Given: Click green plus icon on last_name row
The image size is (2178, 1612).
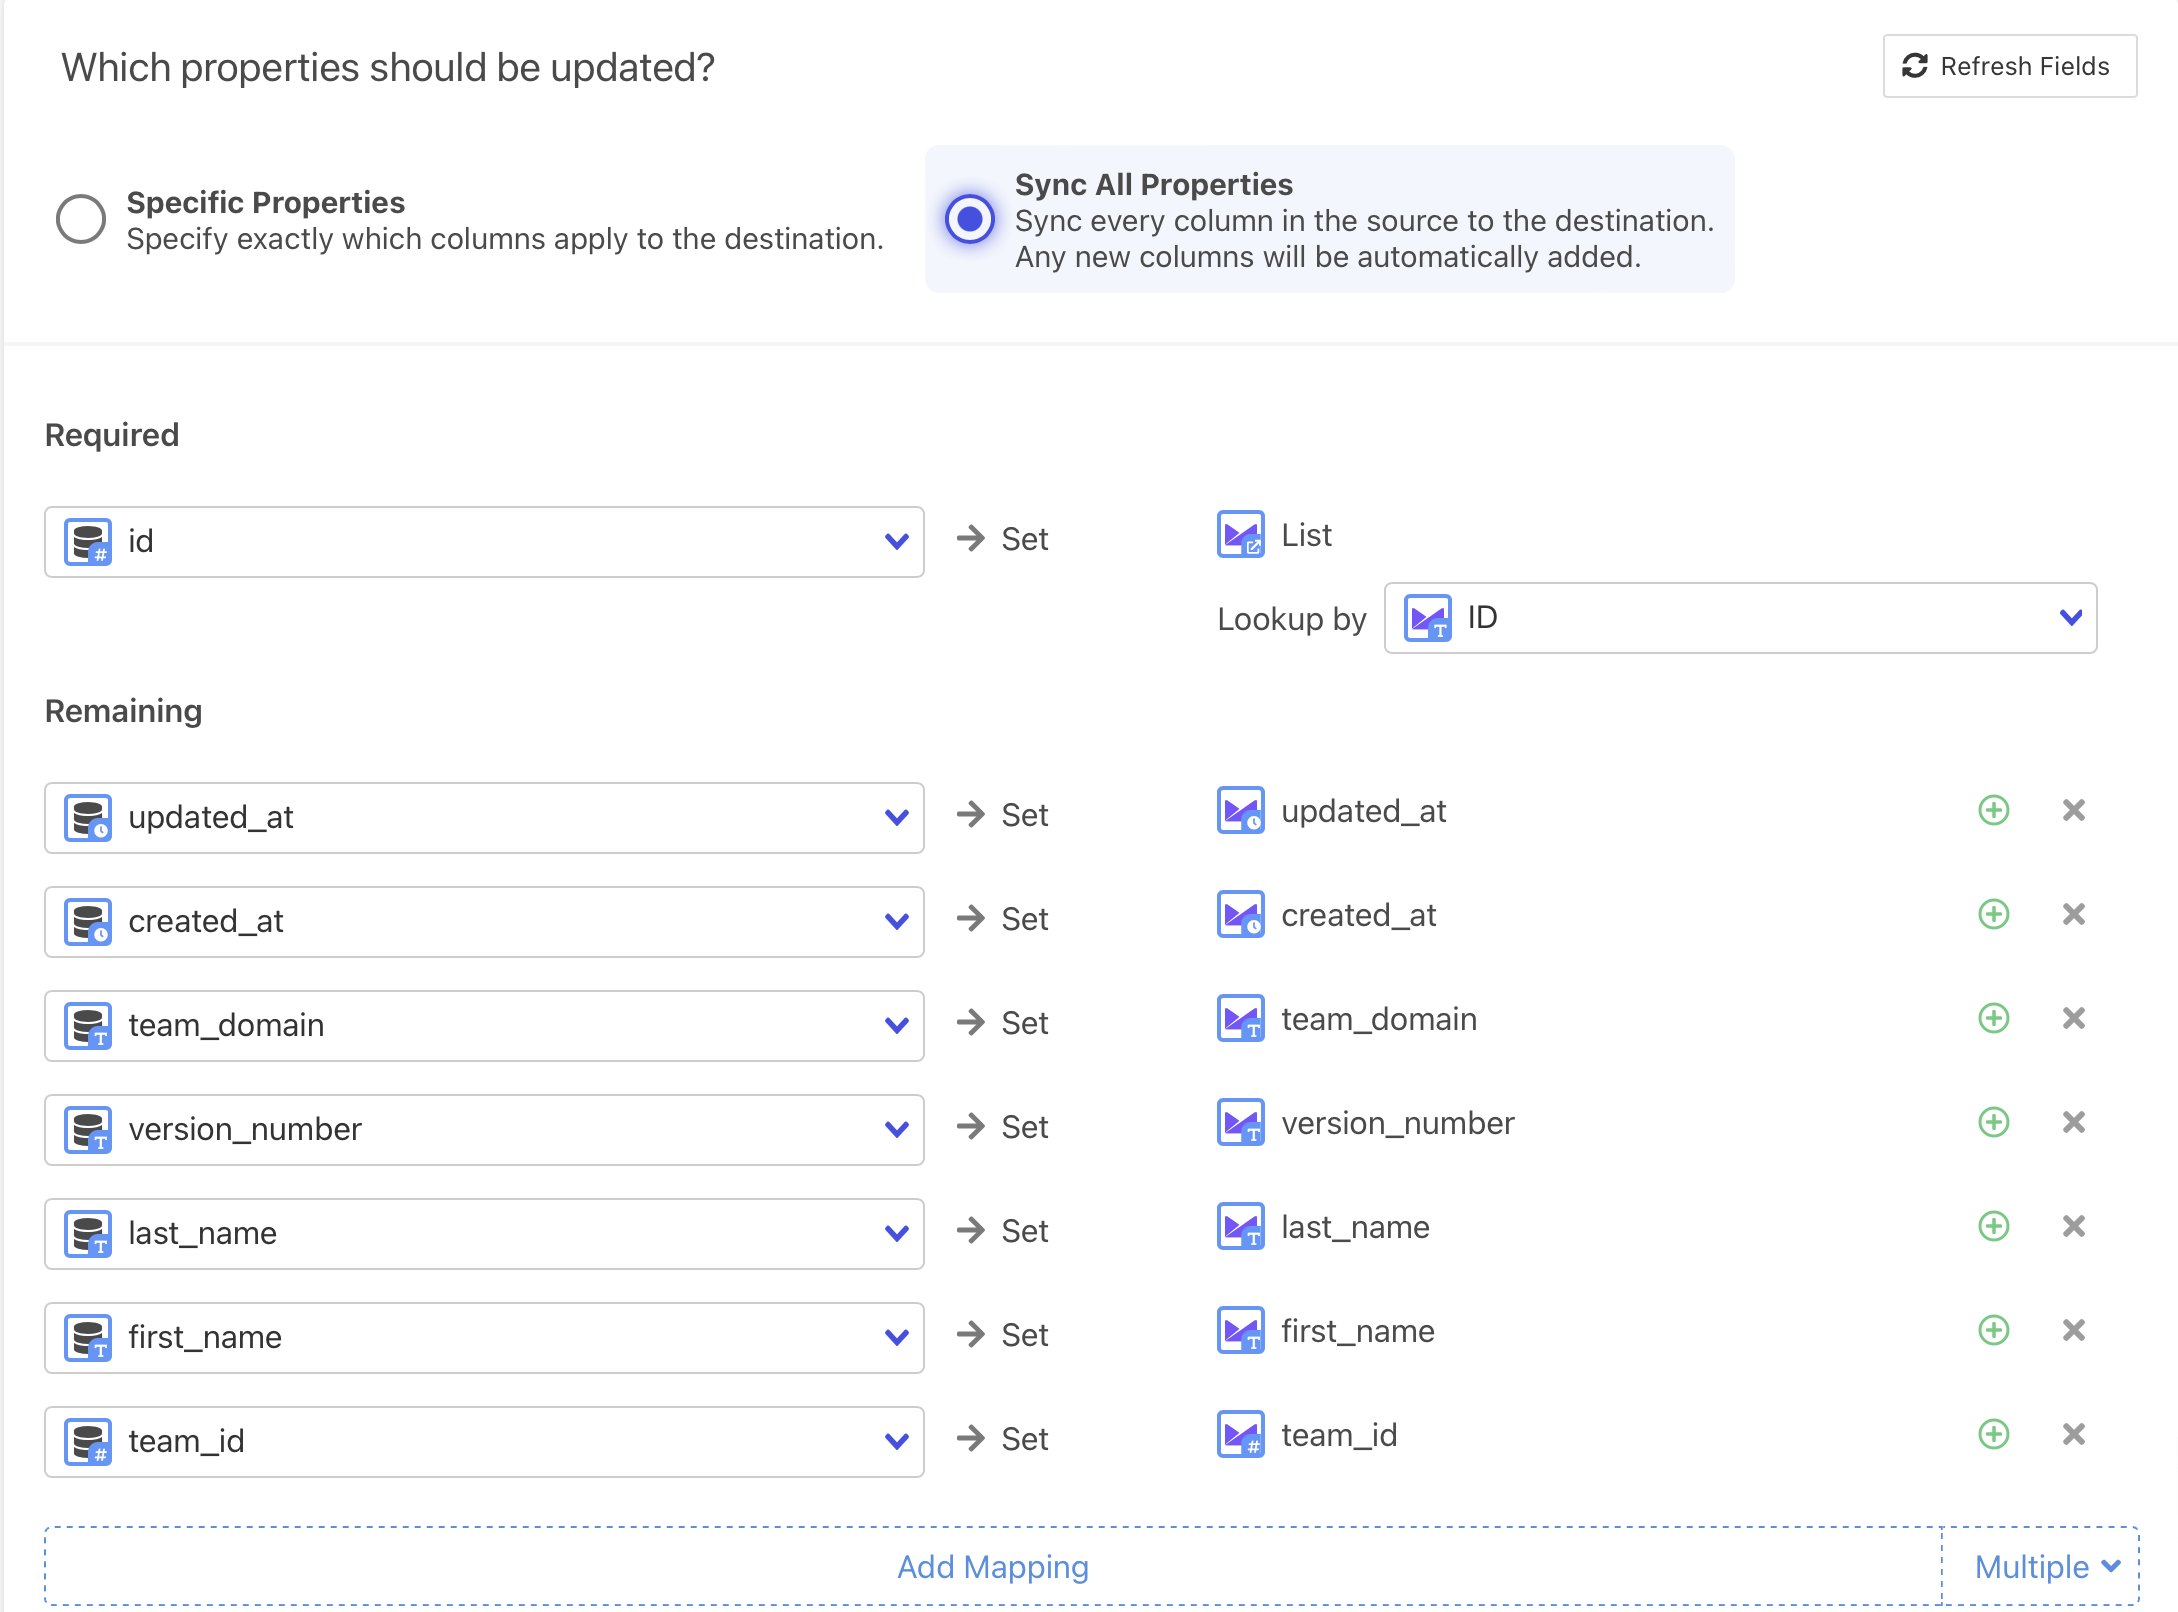Looking at the screenshot, I should click(x=1993, y=1226).
